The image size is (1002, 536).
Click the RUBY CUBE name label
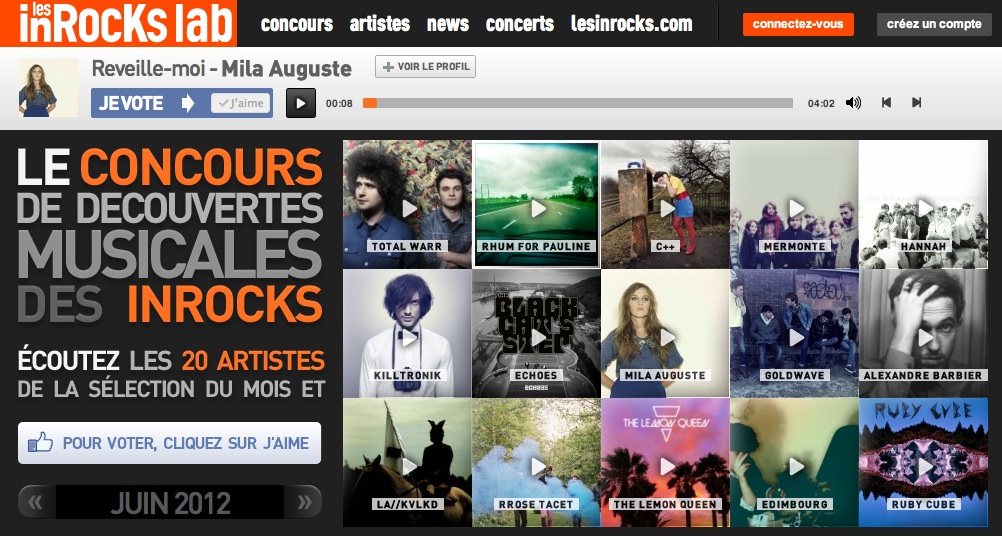pyautogui.click(x=924, y=504)
